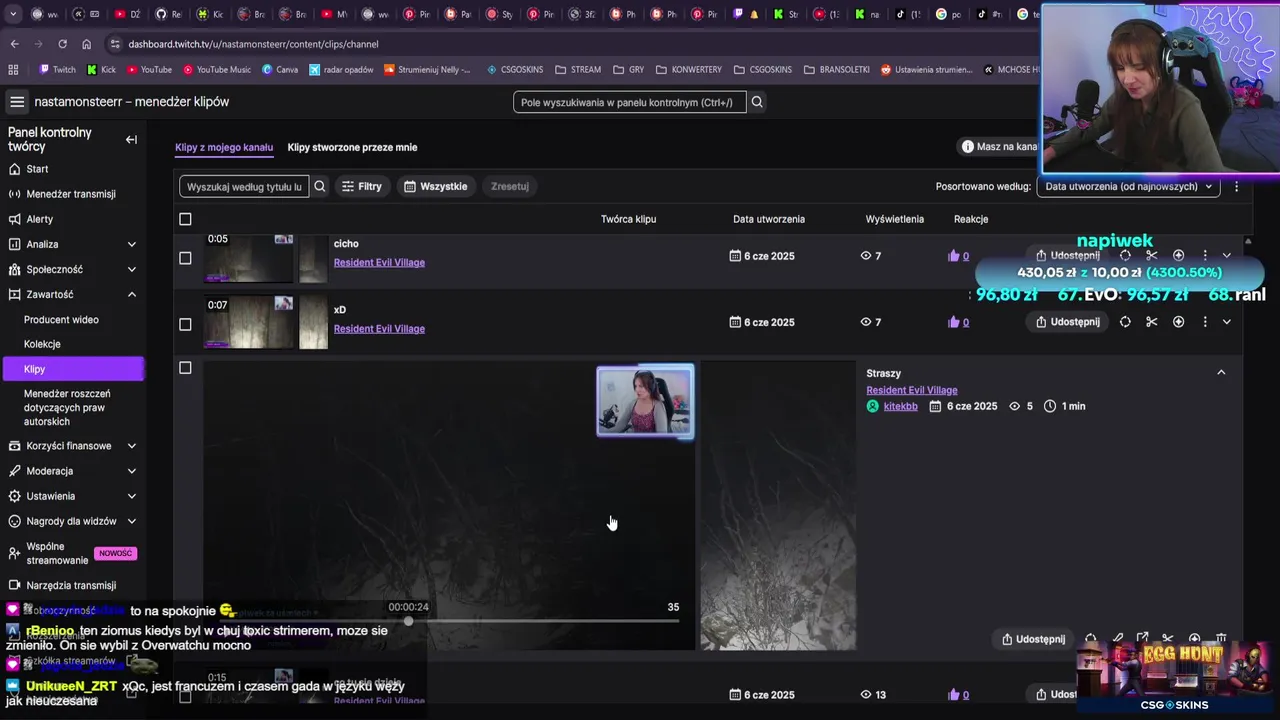Viewport: 1280px width, 720px height.
Task: Tick the select-all clips checkbox in header
Action: [x=185, y=219]
